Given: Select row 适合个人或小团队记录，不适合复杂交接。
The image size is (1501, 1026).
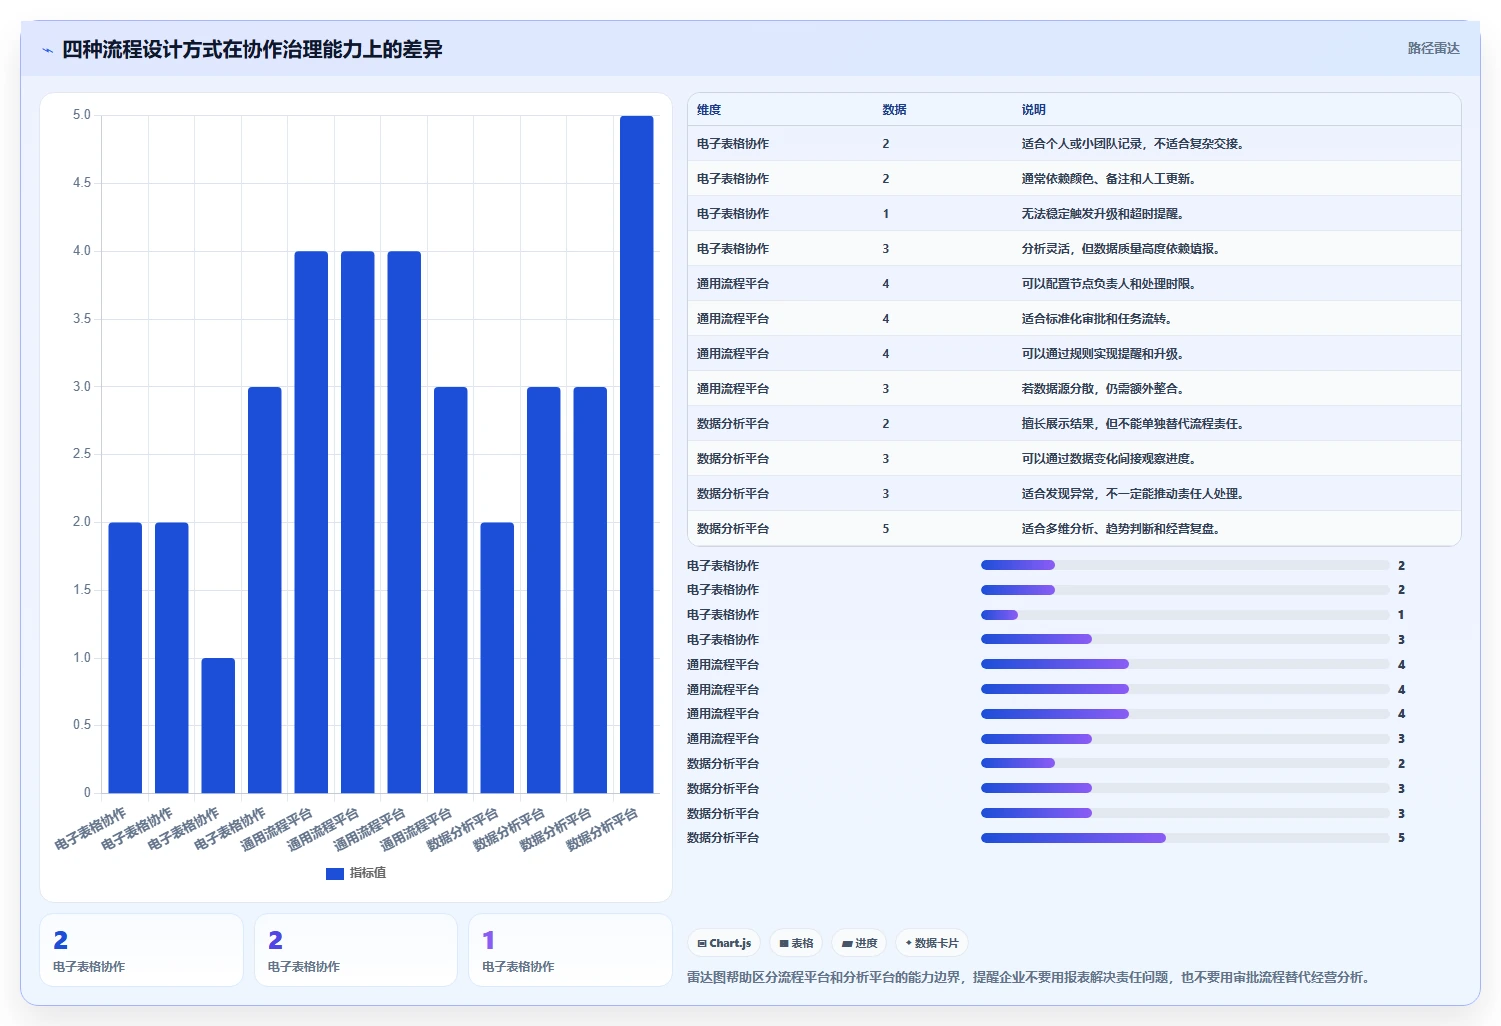Looking at the screenshot, I should pos(1074,144).
